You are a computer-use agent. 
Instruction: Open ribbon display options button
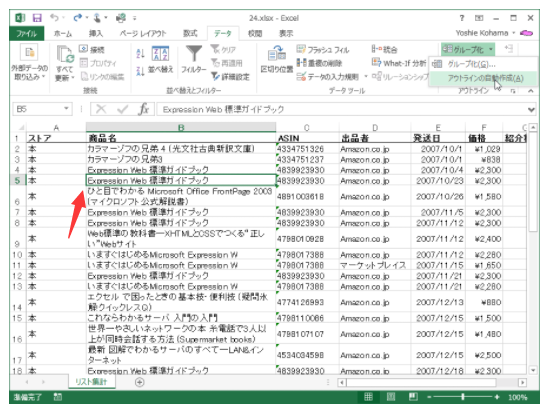479,18
